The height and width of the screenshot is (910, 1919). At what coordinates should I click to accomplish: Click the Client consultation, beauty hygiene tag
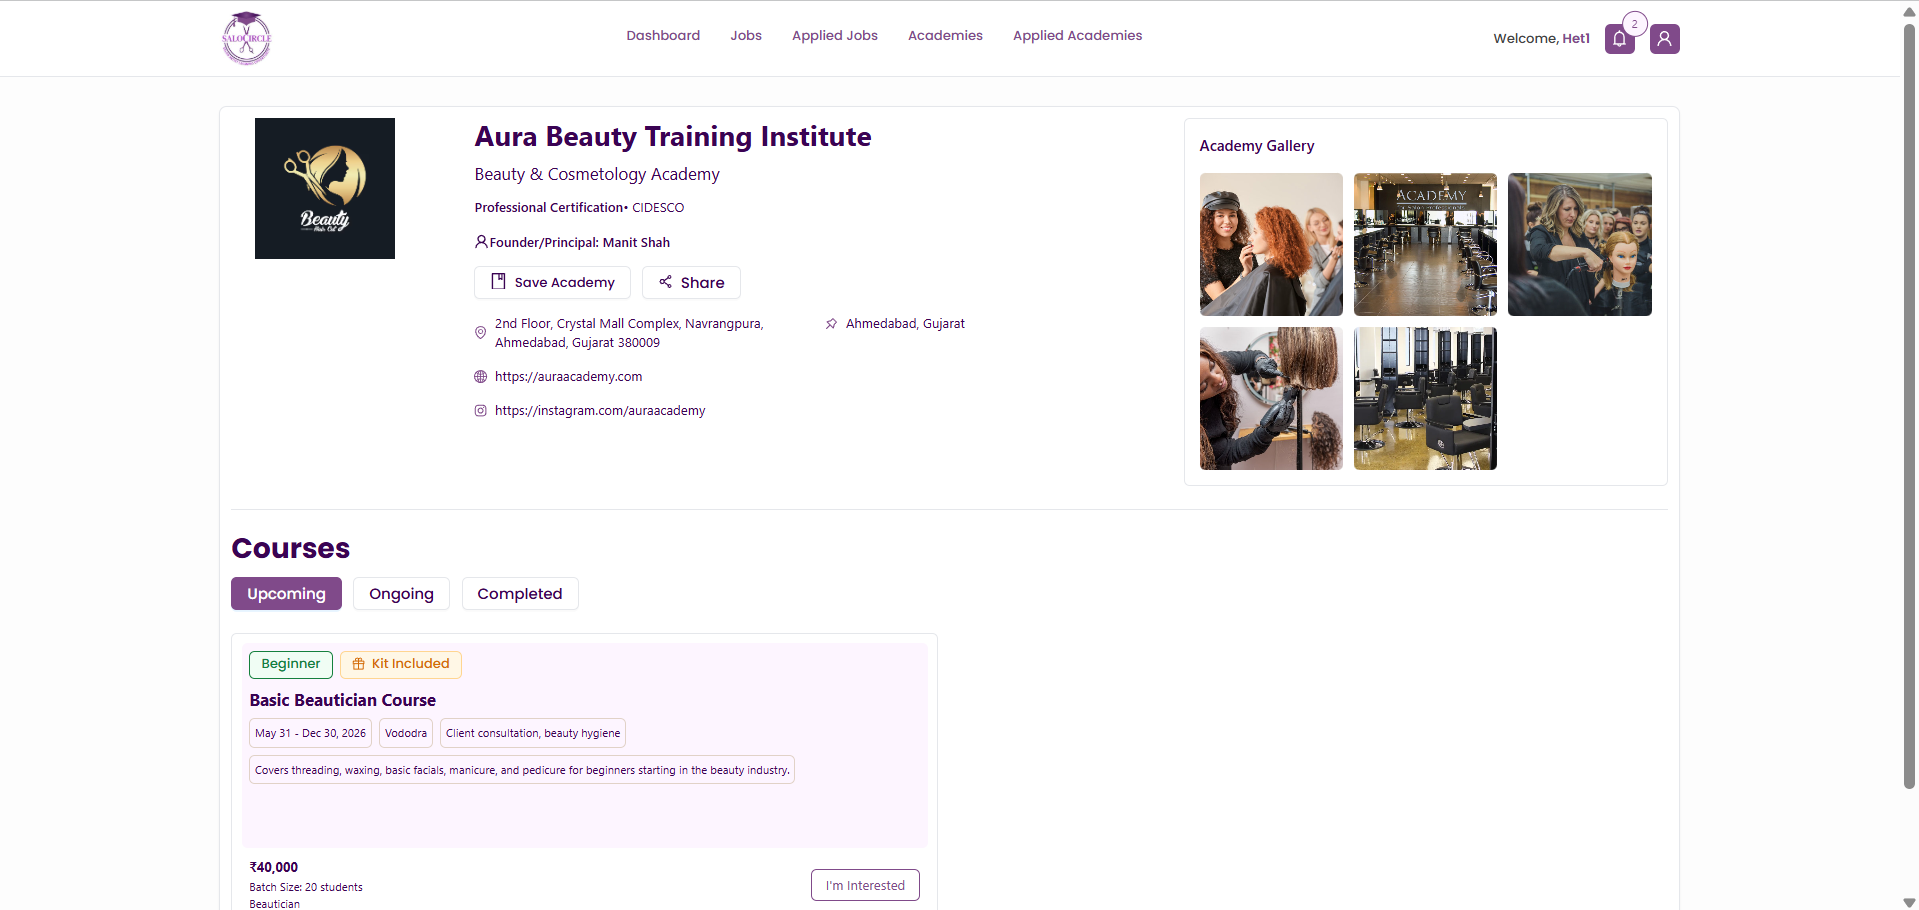[x=533, y=733]
